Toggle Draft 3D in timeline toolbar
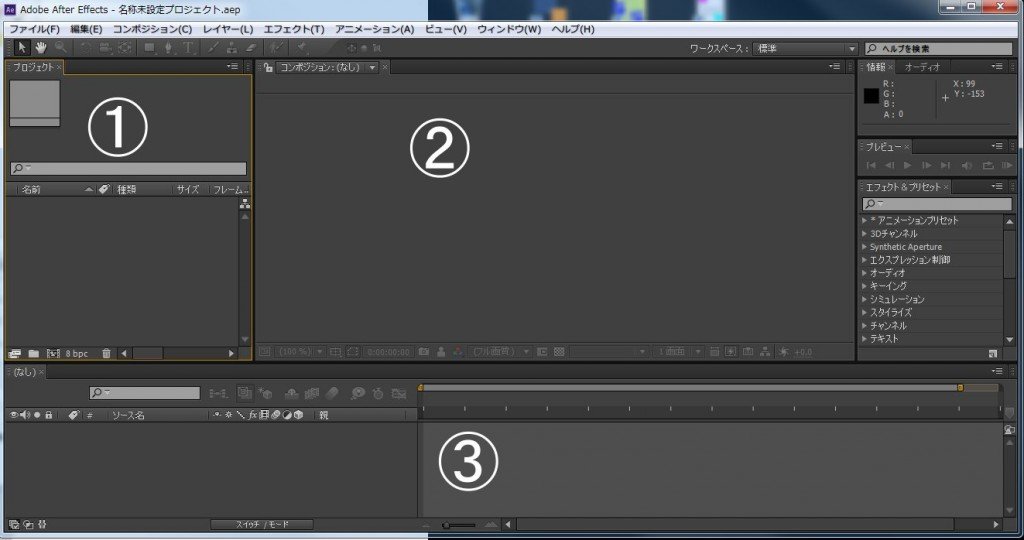The width and height of the screenshot is (1024, 540). [264, 393]
